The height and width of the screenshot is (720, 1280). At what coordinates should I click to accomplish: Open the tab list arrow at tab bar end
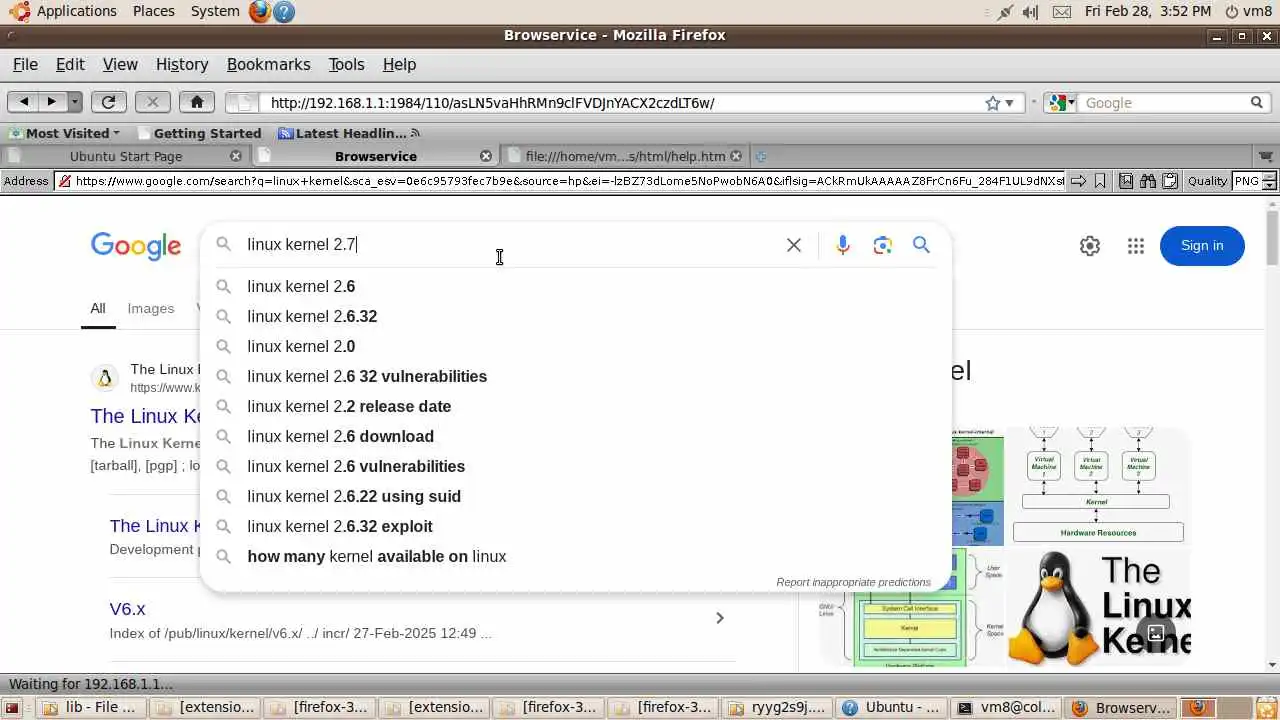pos(1266,156)
